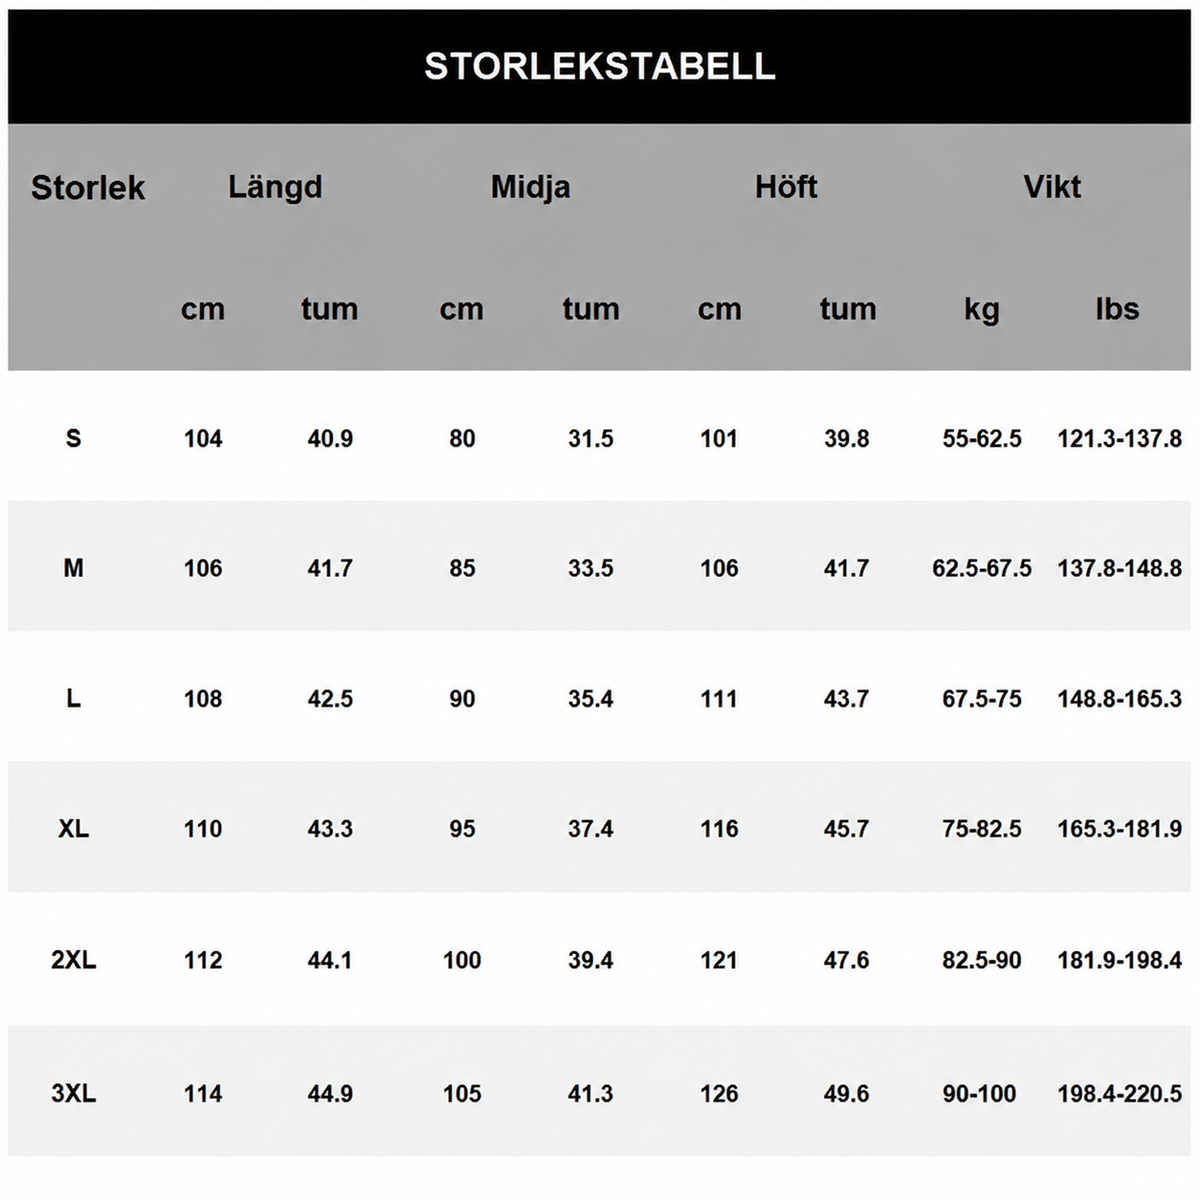Select the 198.4-220.5 lbs cell
This screenshot has width=1200, height=1200.
pyautogui.click(x=1120, y=1093)
